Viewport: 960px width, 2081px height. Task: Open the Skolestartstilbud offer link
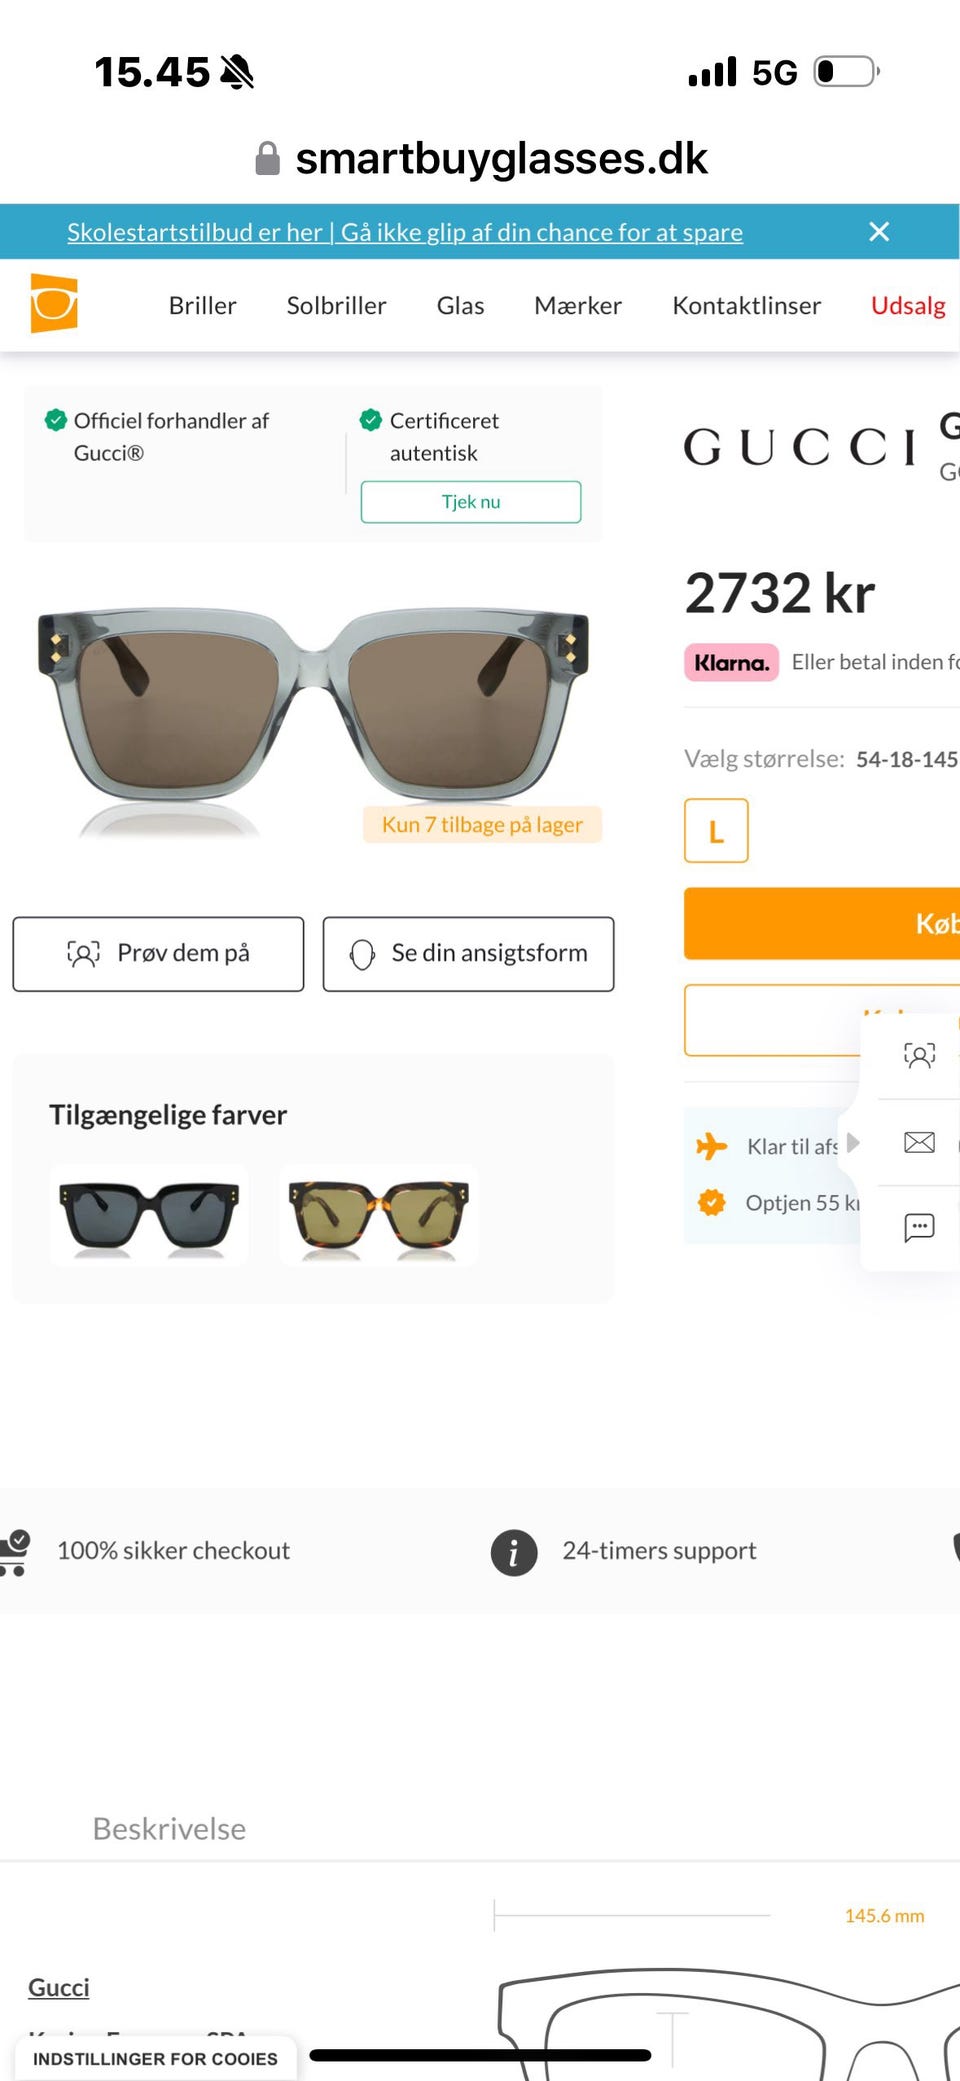[404, 232]
